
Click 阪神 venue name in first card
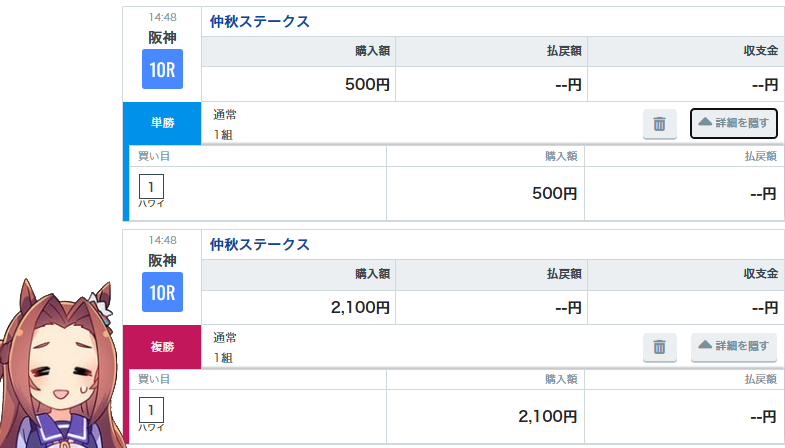(x=162, y=38)
